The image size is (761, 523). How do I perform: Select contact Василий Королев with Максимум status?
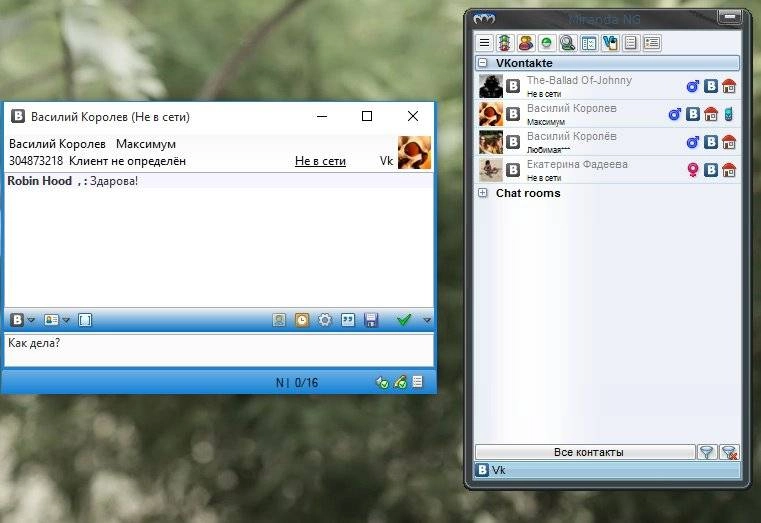pyautogui.click(x=607, y=114)
